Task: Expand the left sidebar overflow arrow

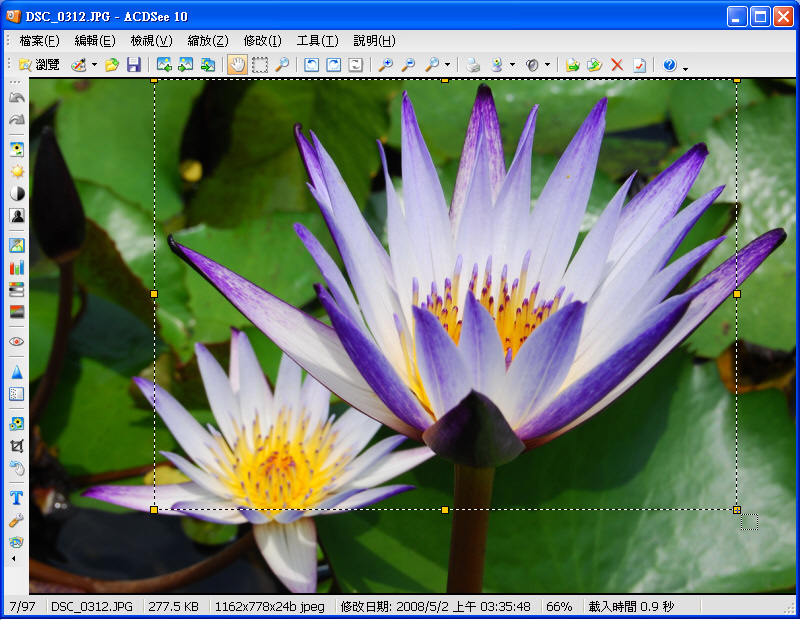Action: (x=14, y=558)
